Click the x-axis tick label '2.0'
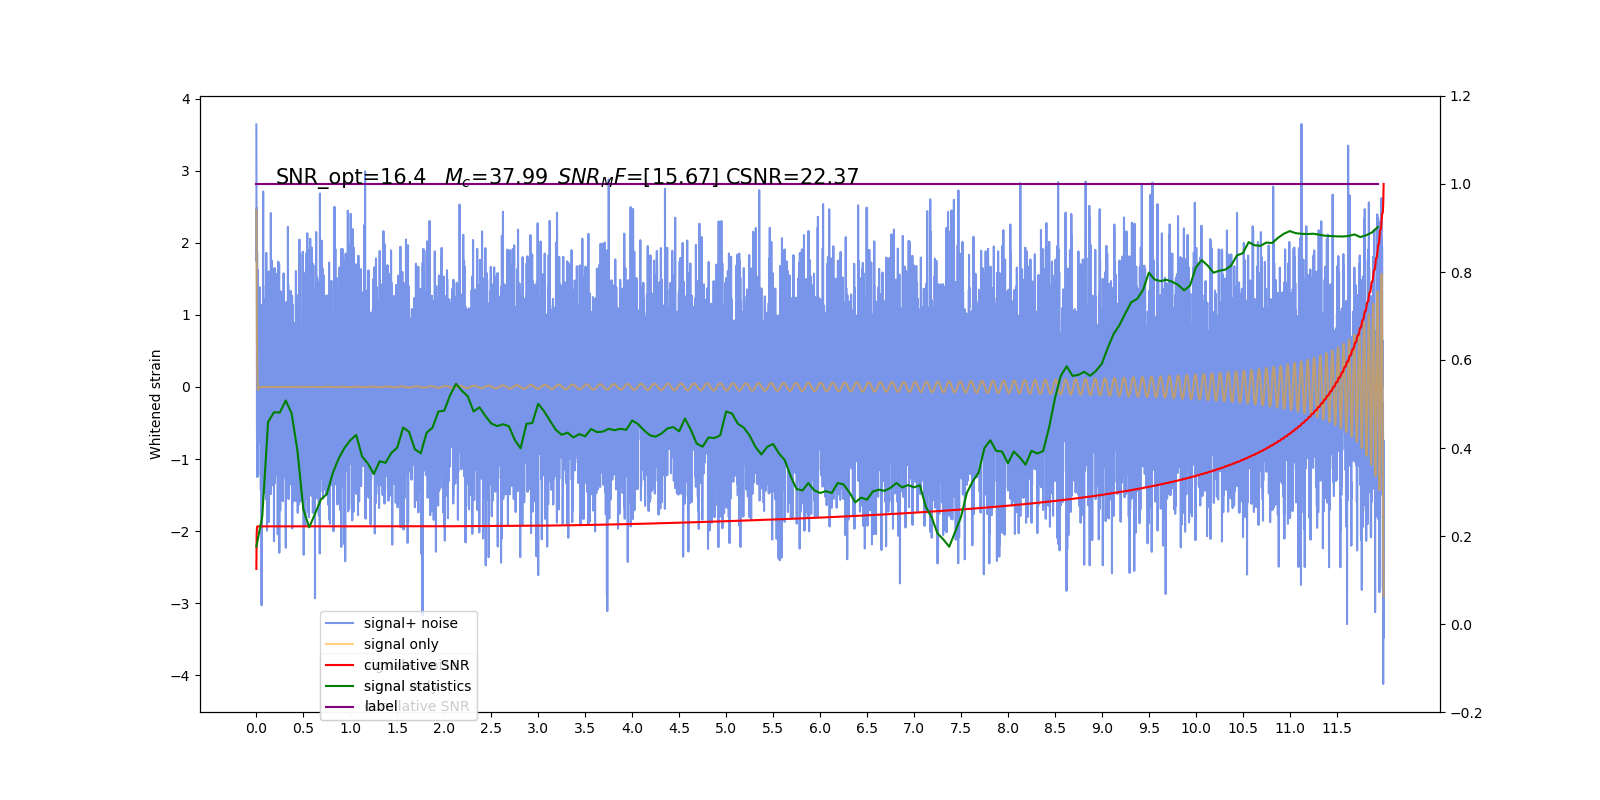 coord(444,728)
